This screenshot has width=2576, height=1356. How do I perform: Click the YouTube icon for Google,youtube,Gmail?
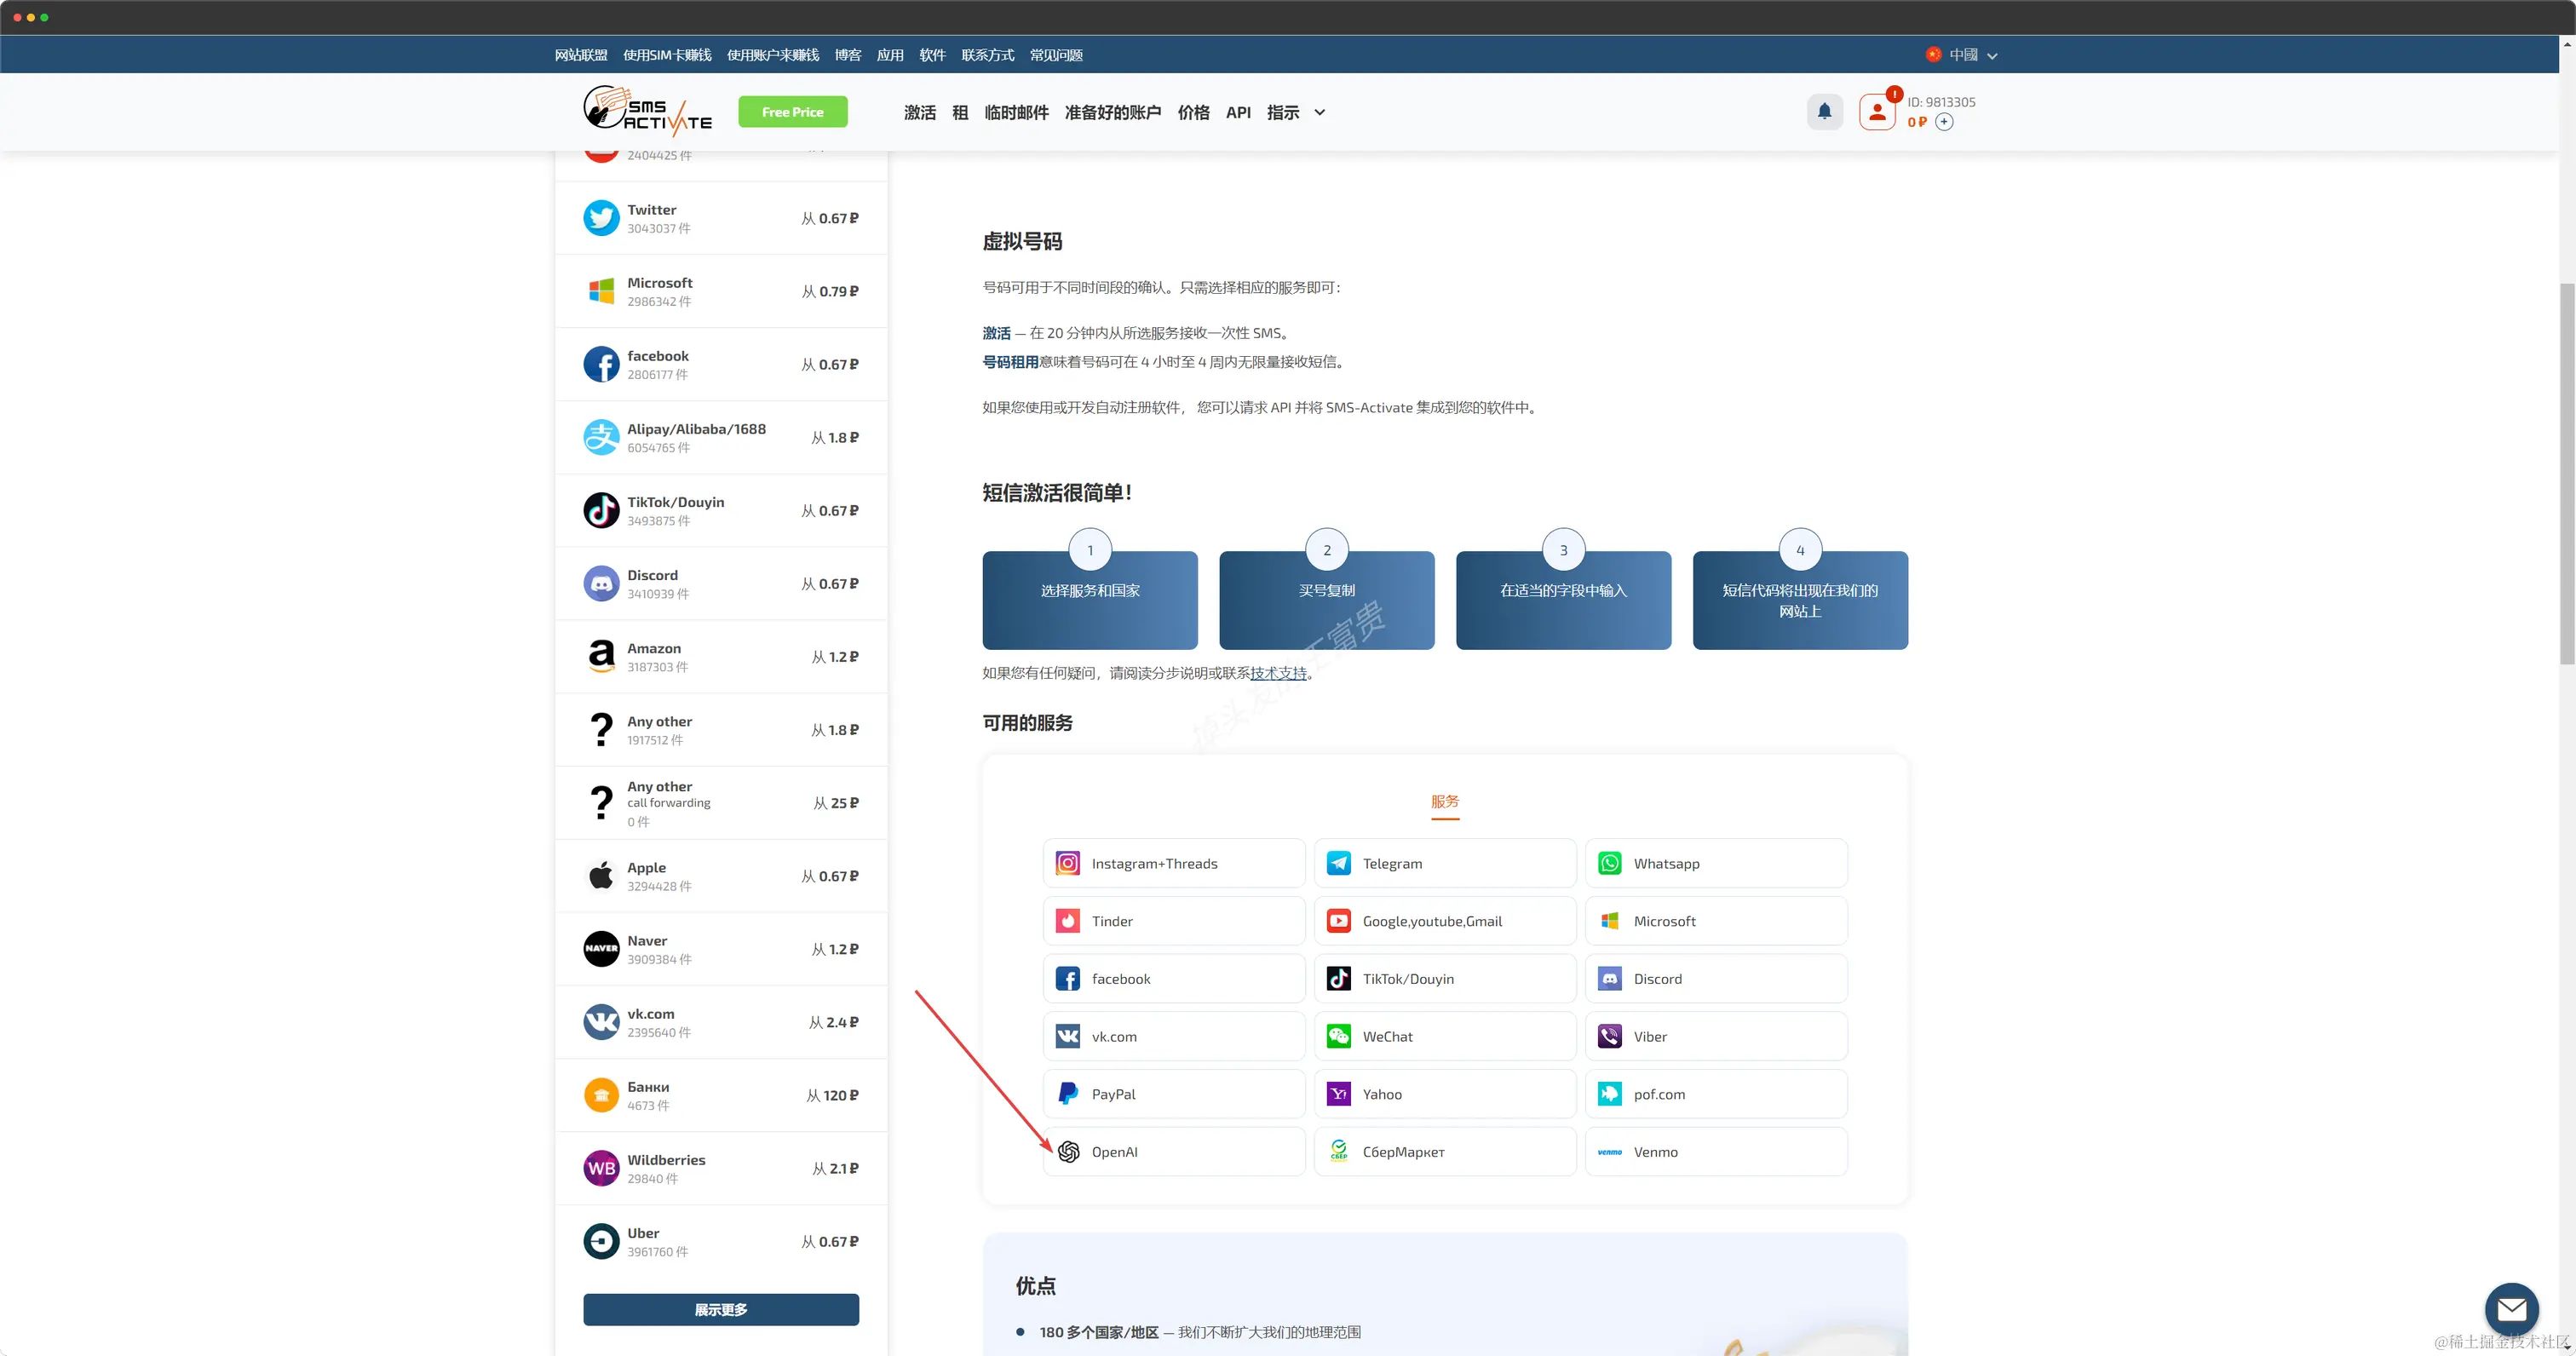[x=1338, y=921]
